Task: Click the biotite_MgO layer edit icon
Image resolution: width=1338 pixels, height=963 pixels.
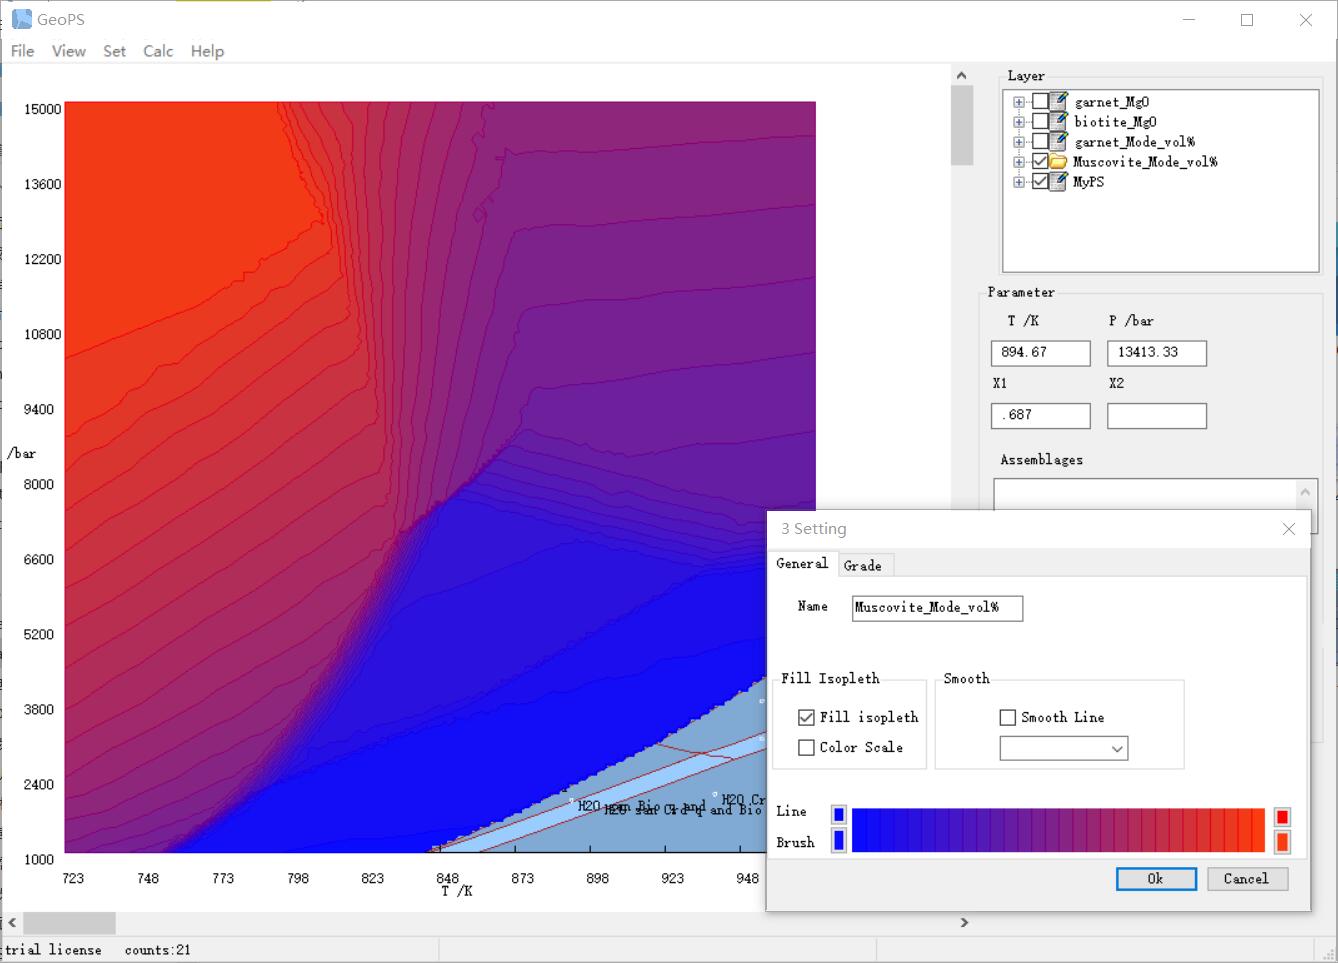Action: coord(1060,121)
